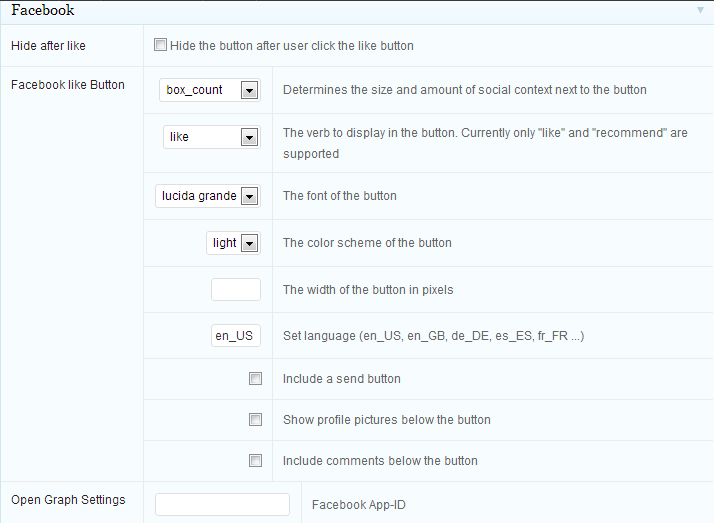Click the arrow button of box_count selector

click(x=249, y=90)
